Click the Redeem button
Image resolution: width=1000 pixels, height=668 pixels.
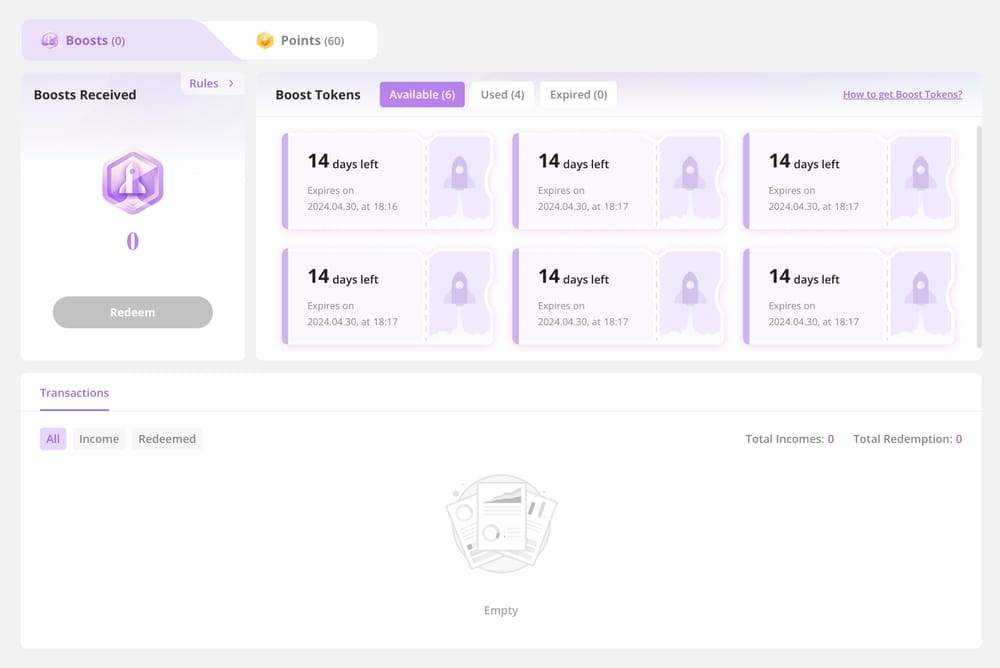point(132,312)
